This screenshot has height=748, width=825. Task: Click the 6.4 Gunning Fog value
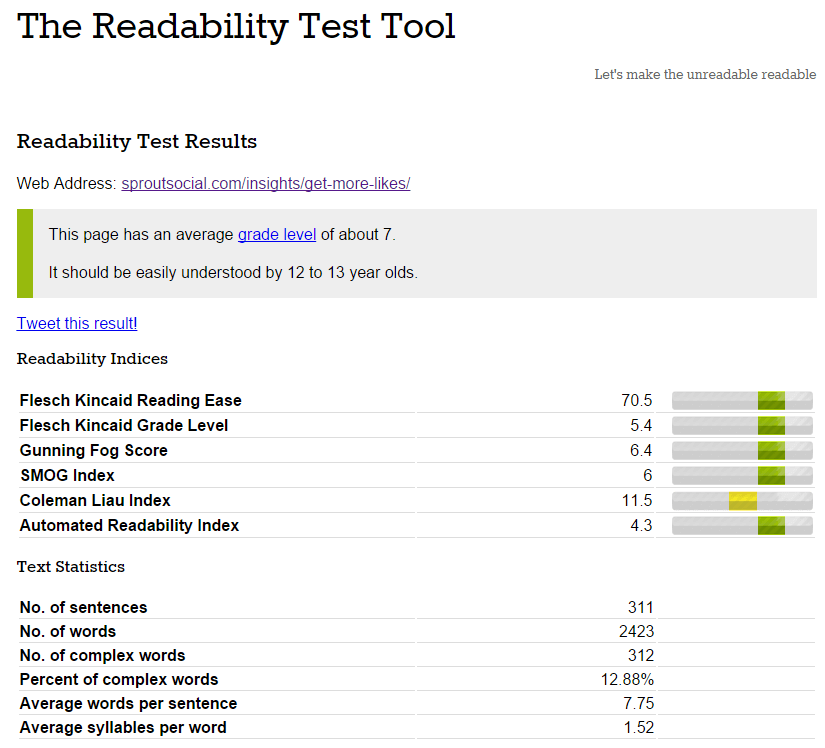[x=641, y=451]
